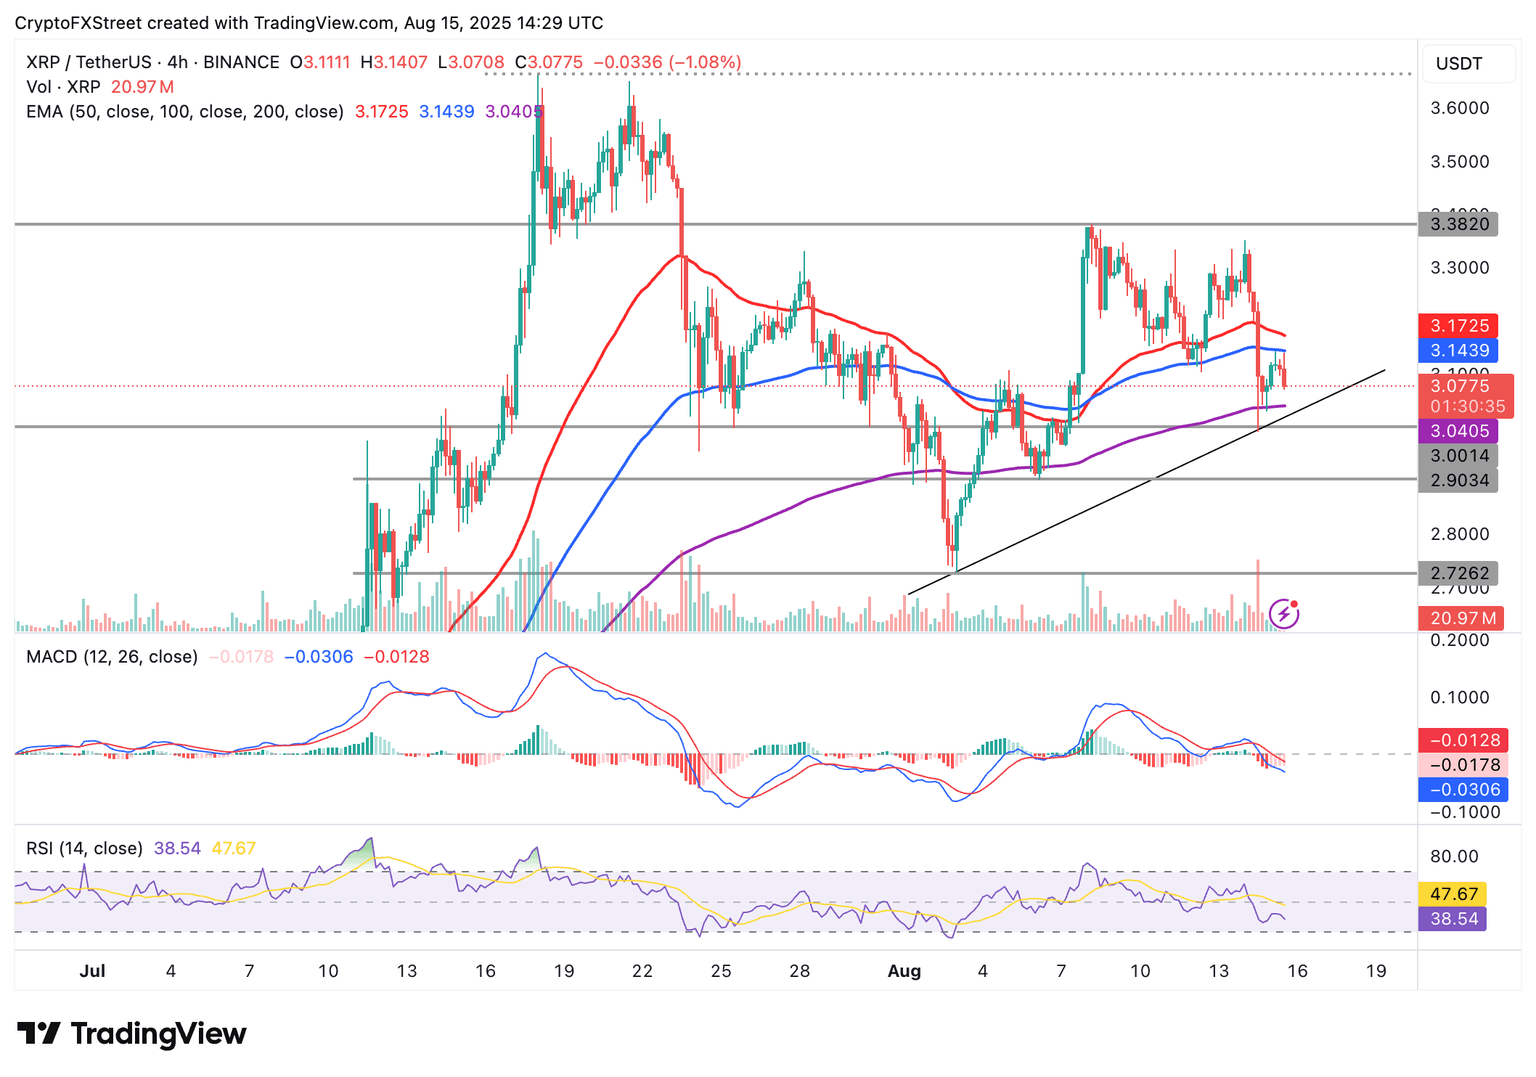Click the 2.7262 support level label
Screen dimensions: 1536x1077
tap(1459, 573)
